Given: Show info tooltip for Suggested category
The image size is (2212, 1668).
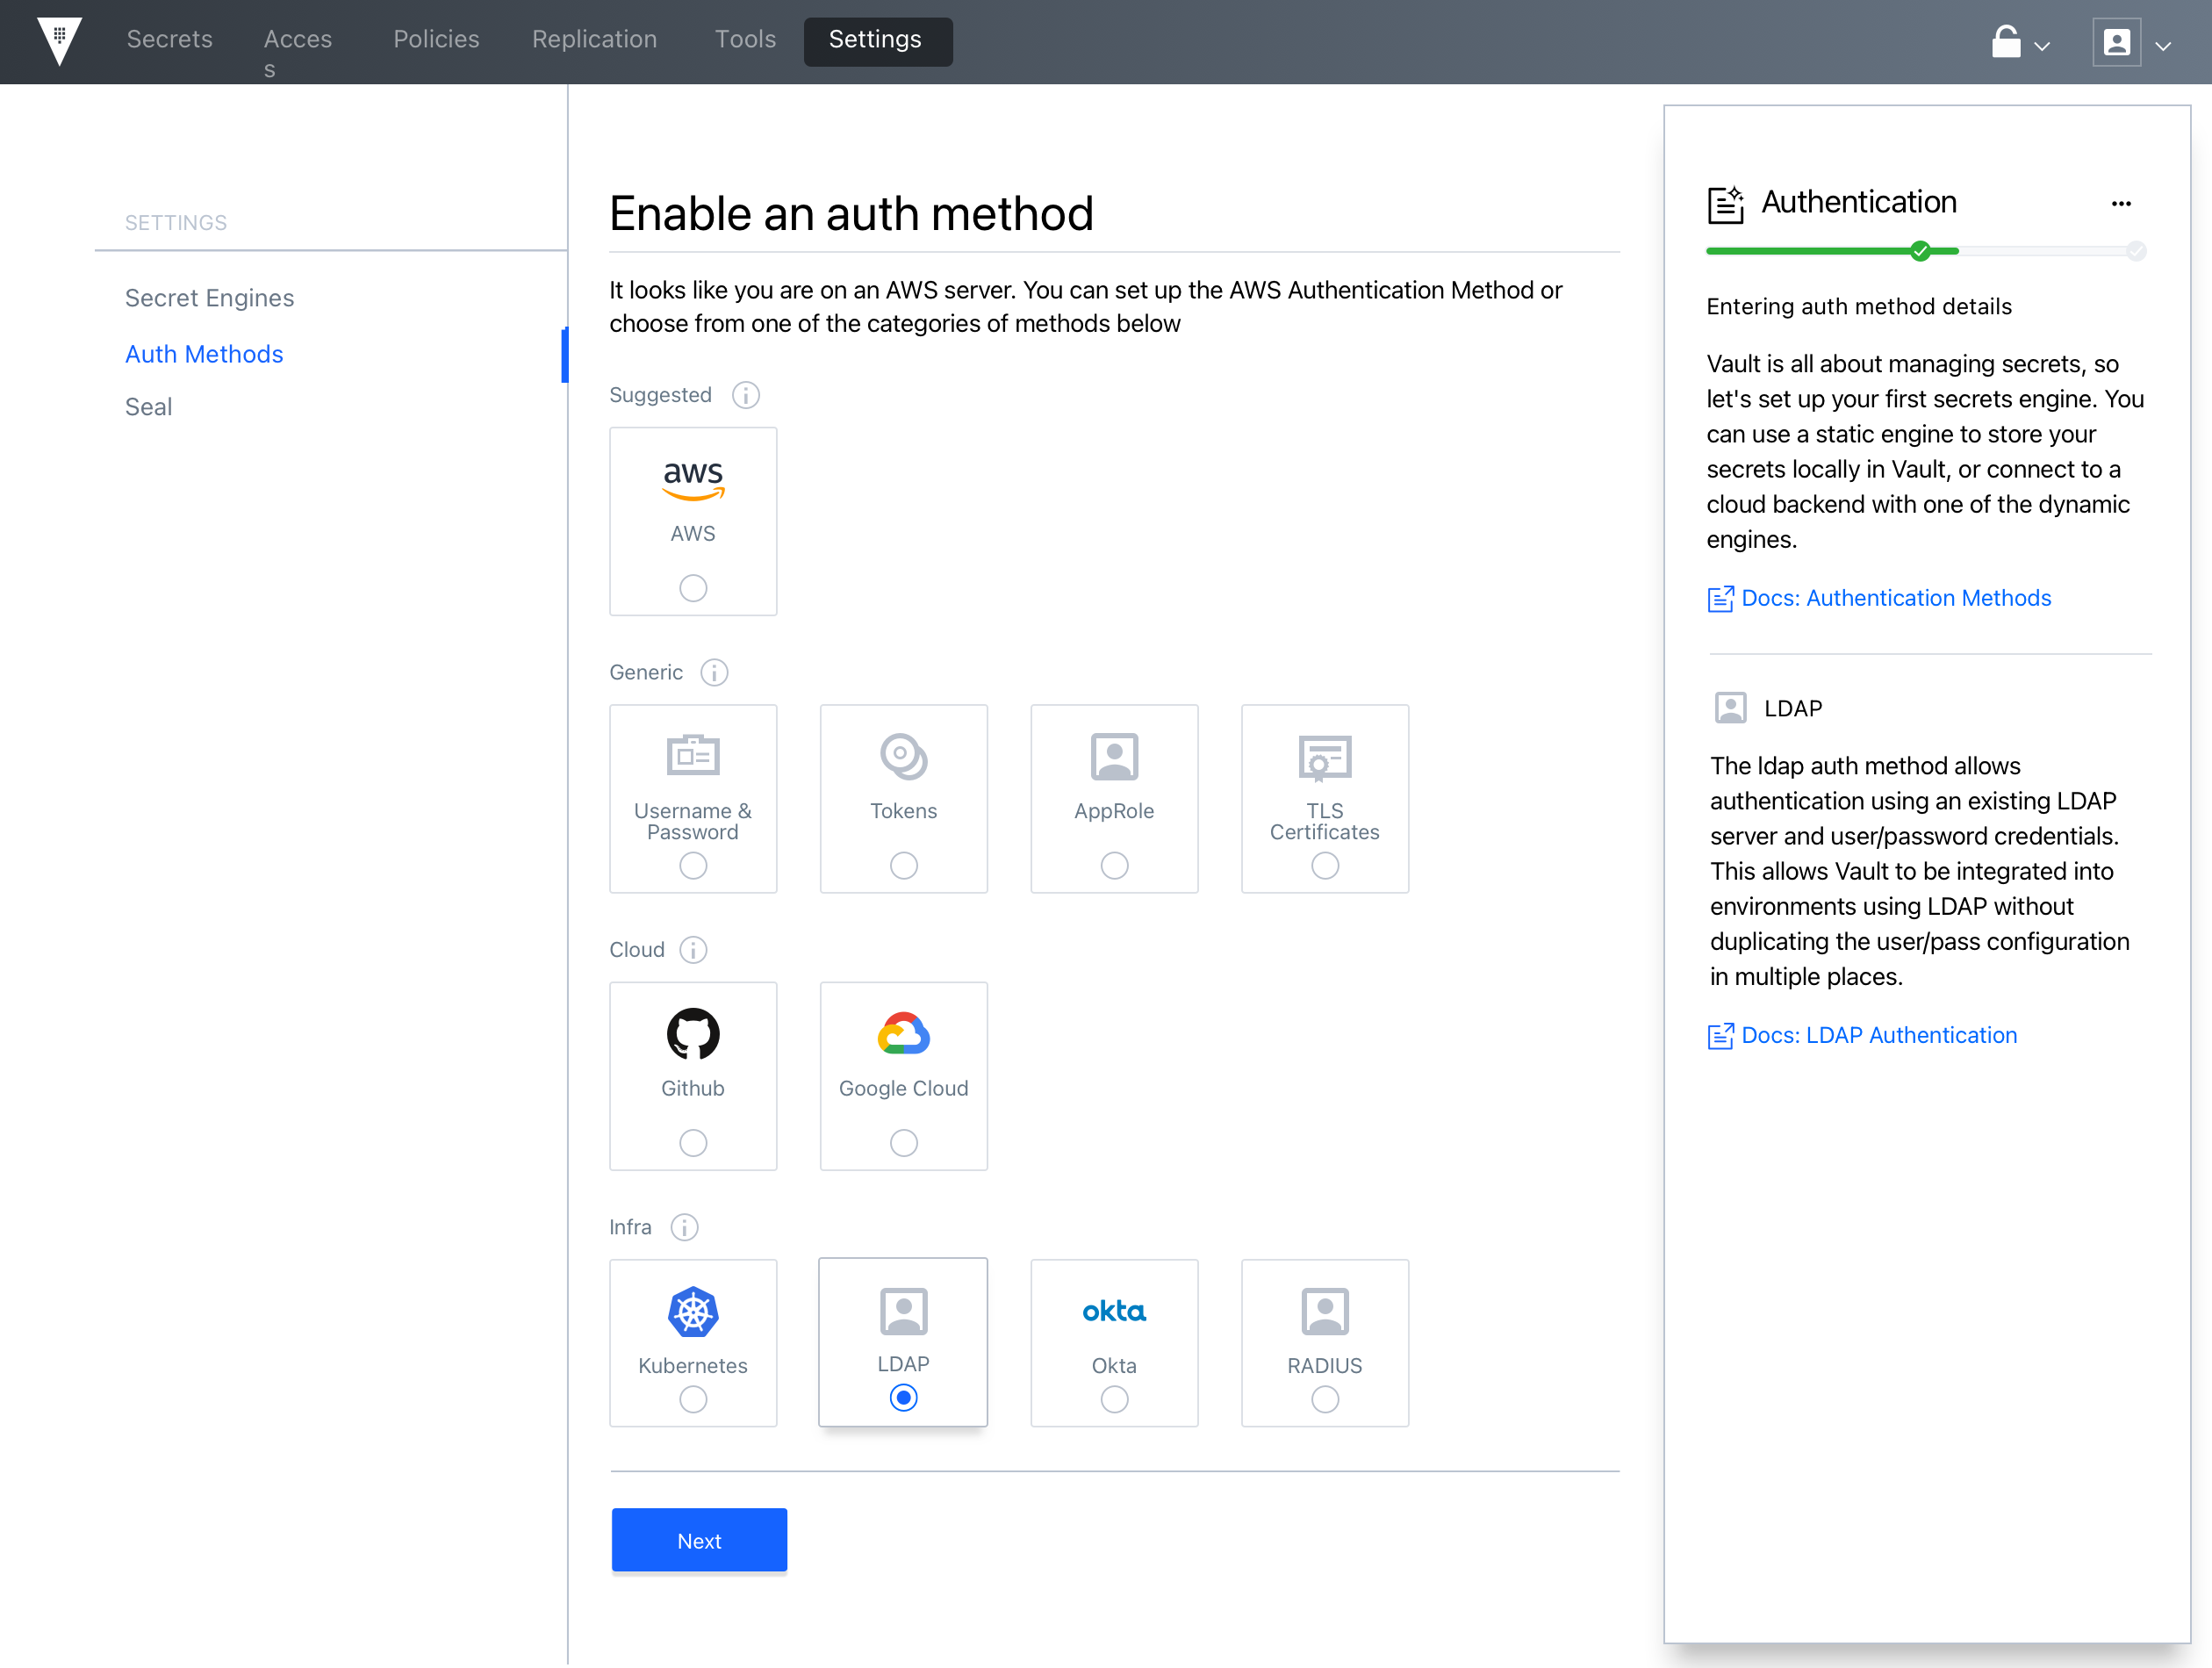Looking at the screenshot, I should [x=745, y=395].
